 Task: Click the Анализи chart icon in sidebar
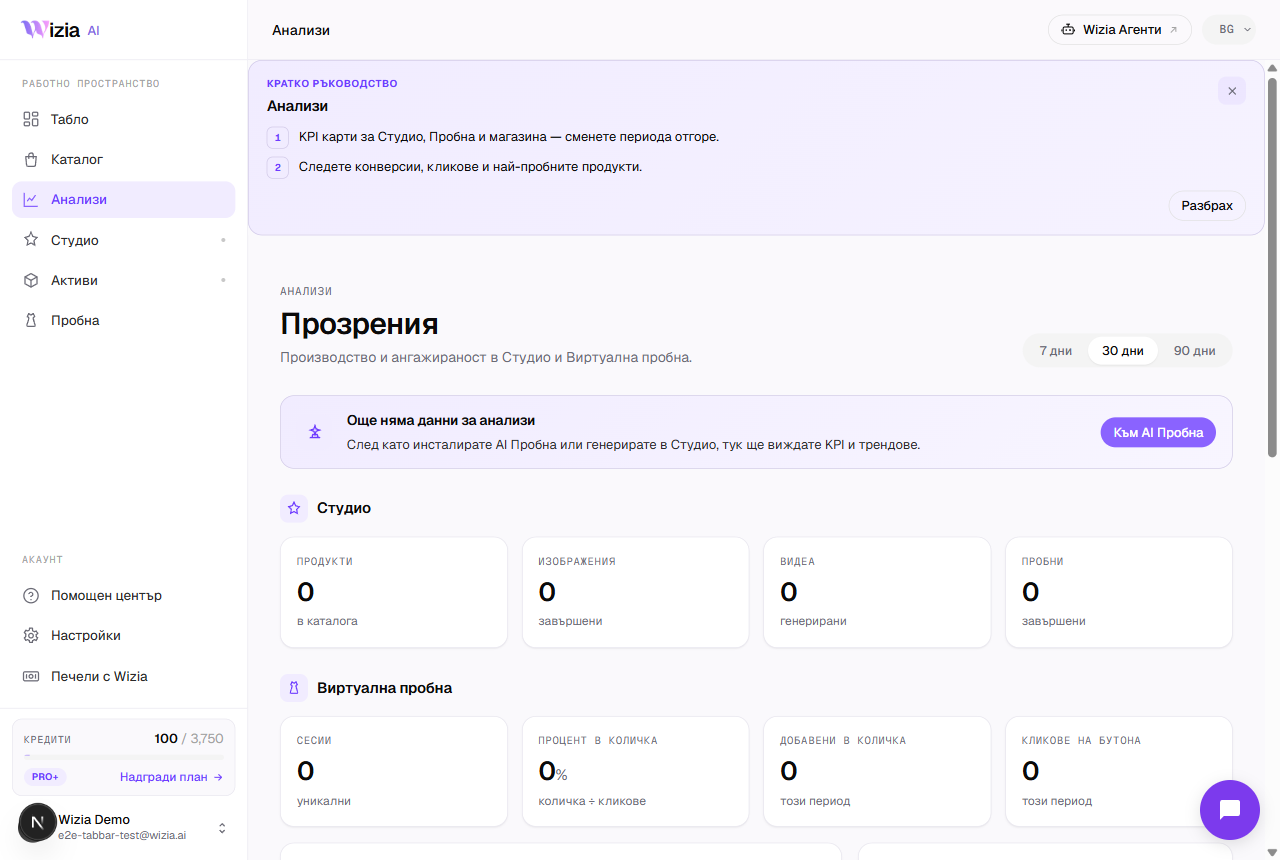point(31,199)
